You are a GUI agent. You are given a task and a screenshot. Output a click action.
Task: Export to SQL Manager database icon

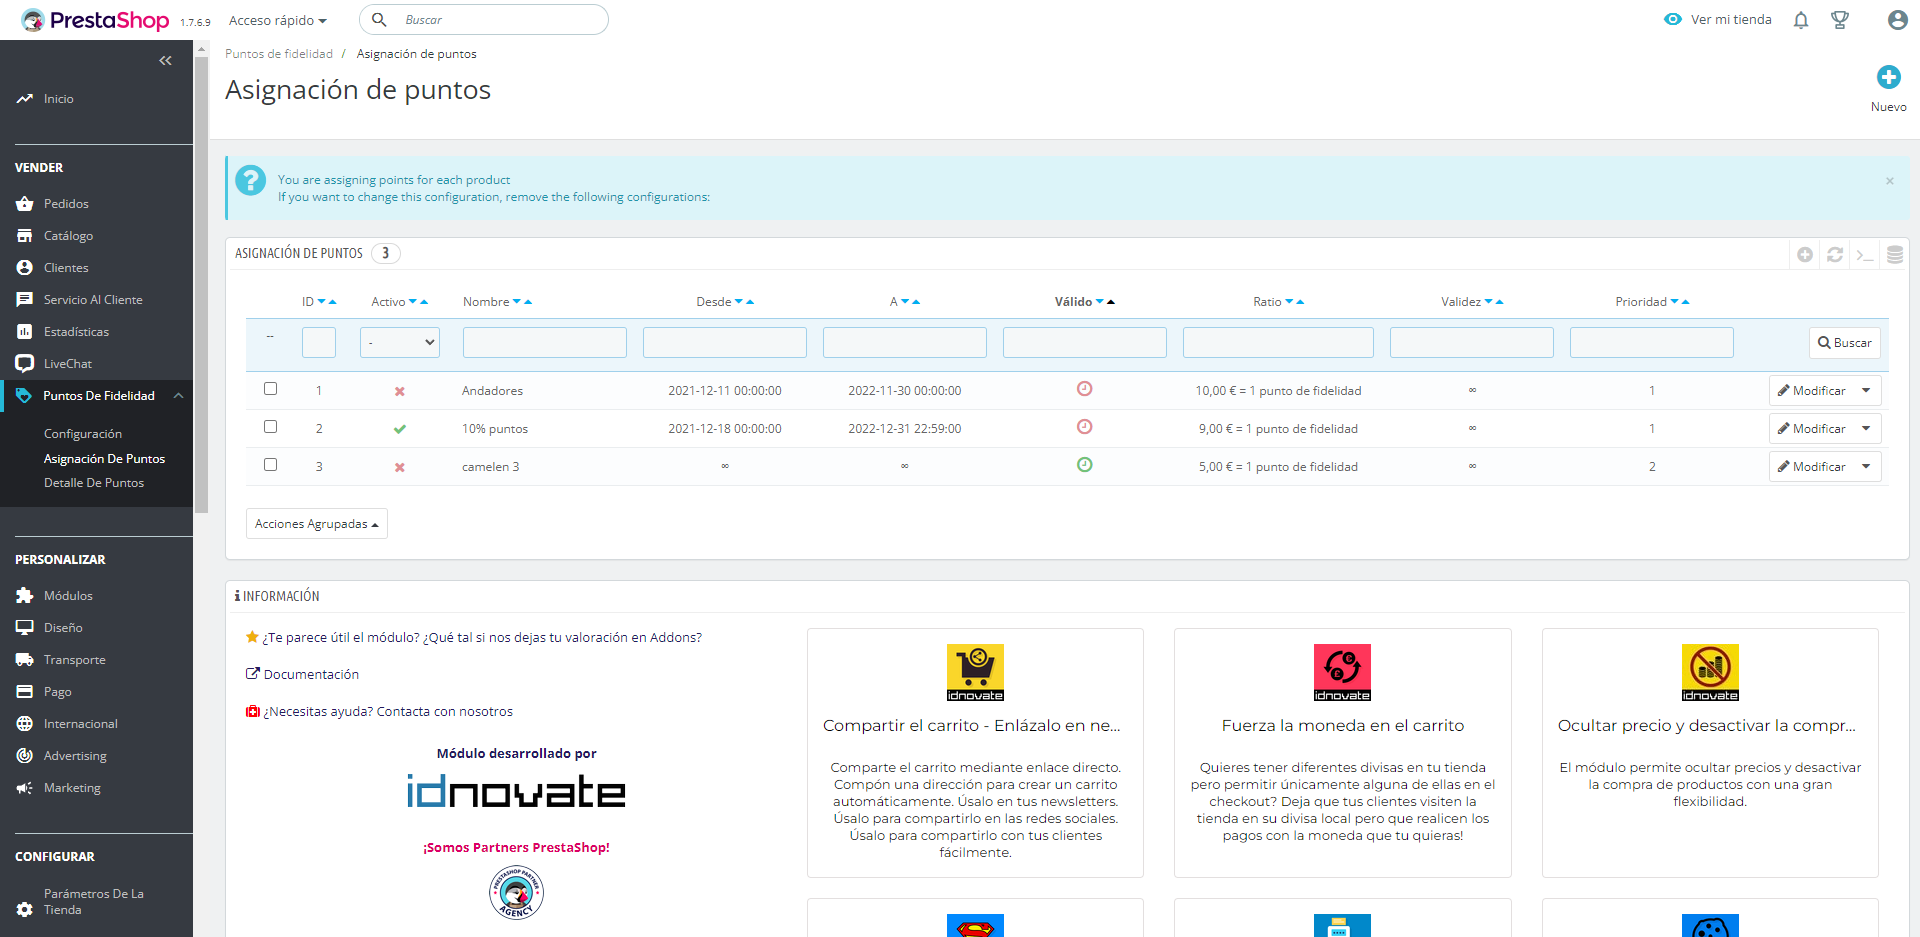point(1895,255)
